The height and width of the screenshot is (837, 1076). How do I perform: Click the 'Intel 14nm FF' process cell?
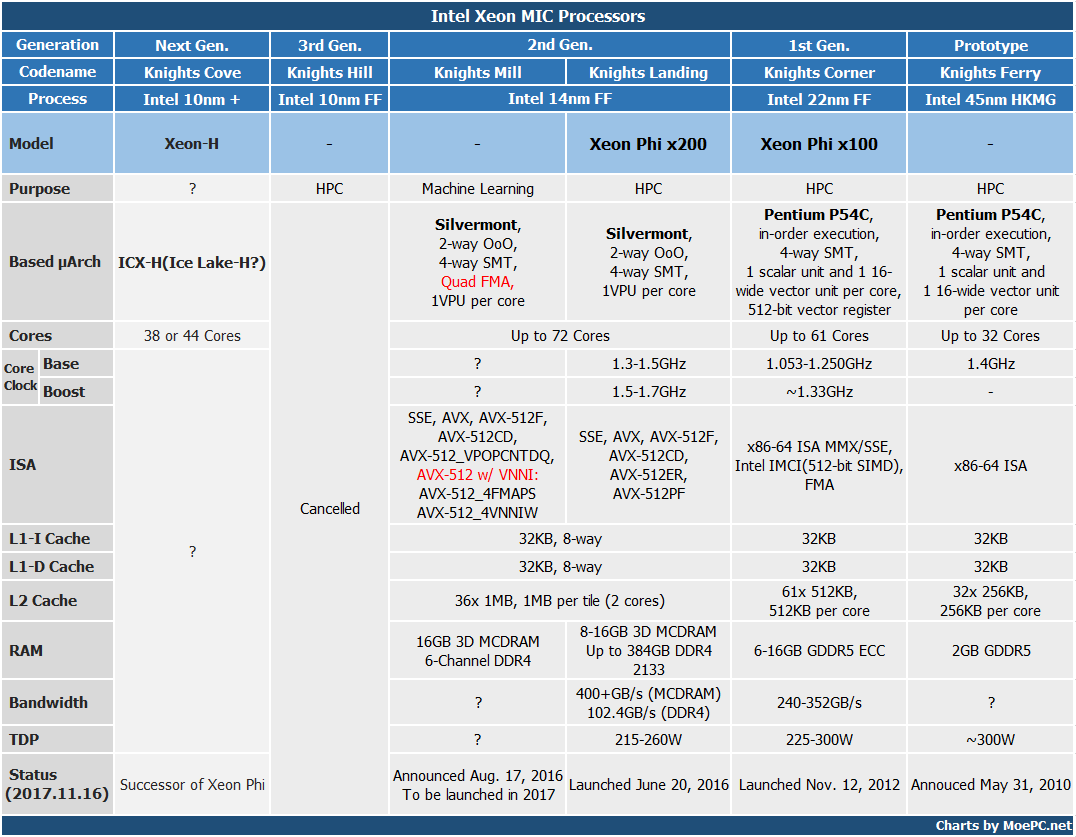560,99
